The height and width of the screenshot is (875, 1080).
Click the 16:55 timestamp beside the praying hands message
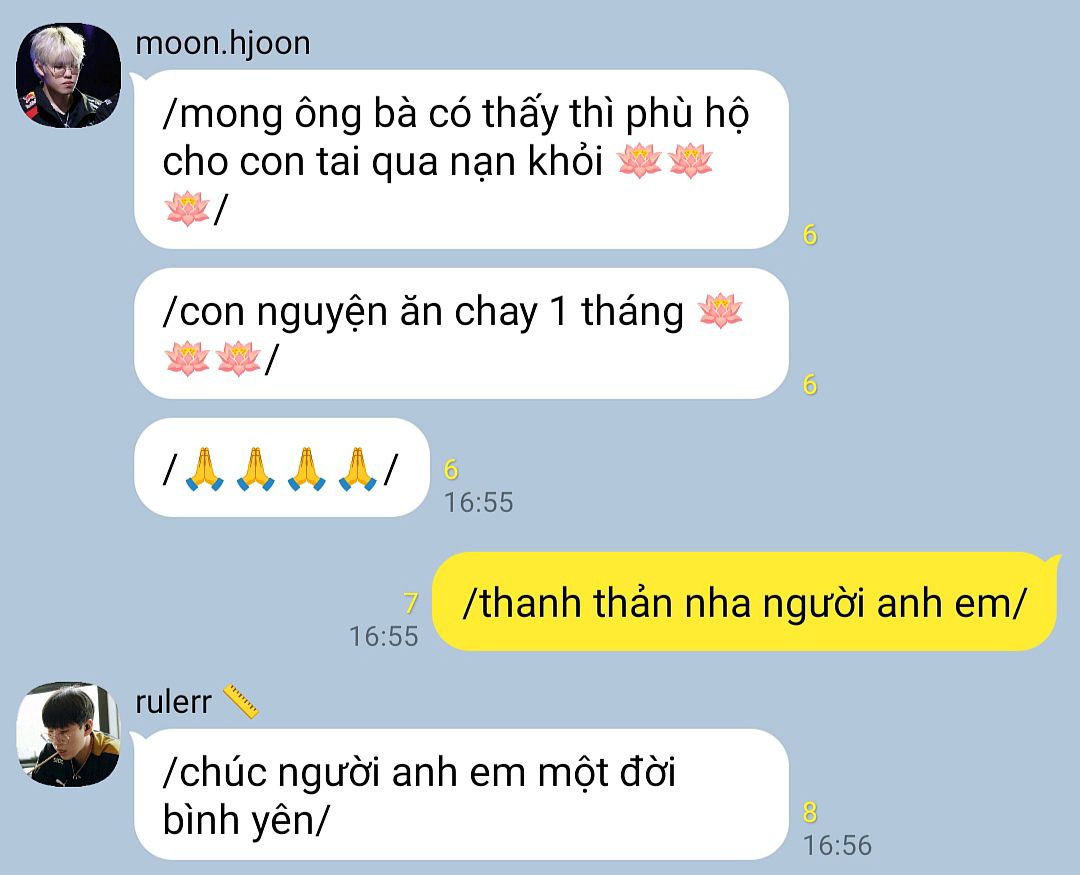pyautogui.click(x=479, y=502)
